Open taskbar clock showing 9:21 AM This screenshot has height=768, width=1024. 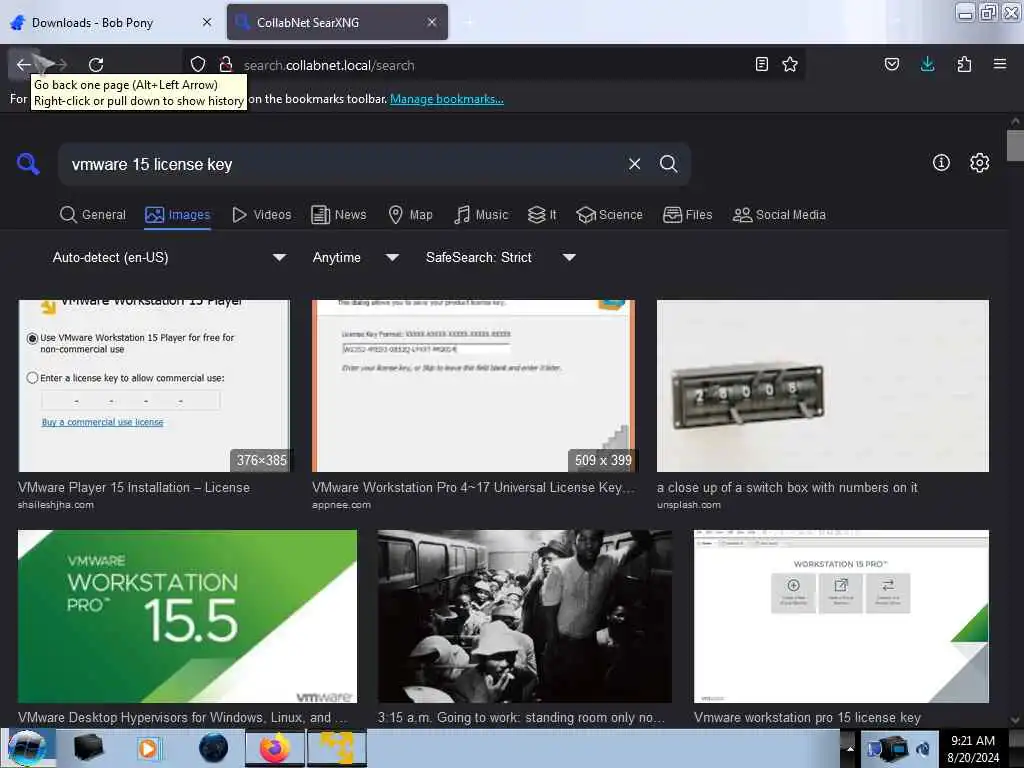973,748
